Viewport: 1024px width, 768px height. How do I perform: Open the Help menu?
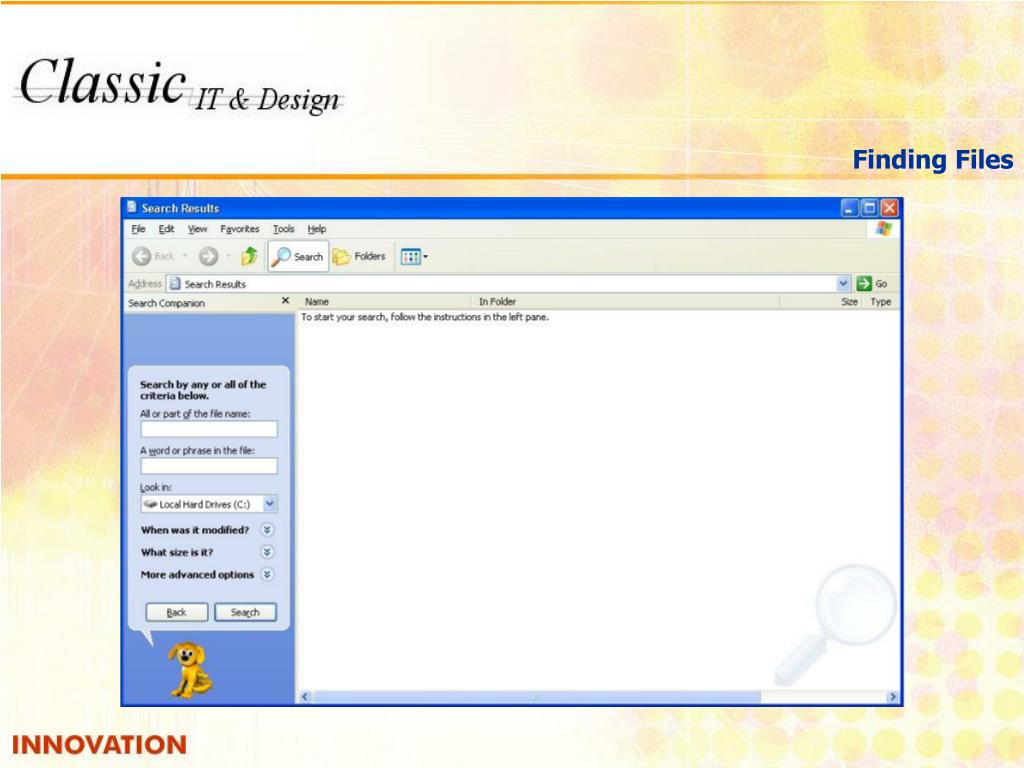(317, 229)
